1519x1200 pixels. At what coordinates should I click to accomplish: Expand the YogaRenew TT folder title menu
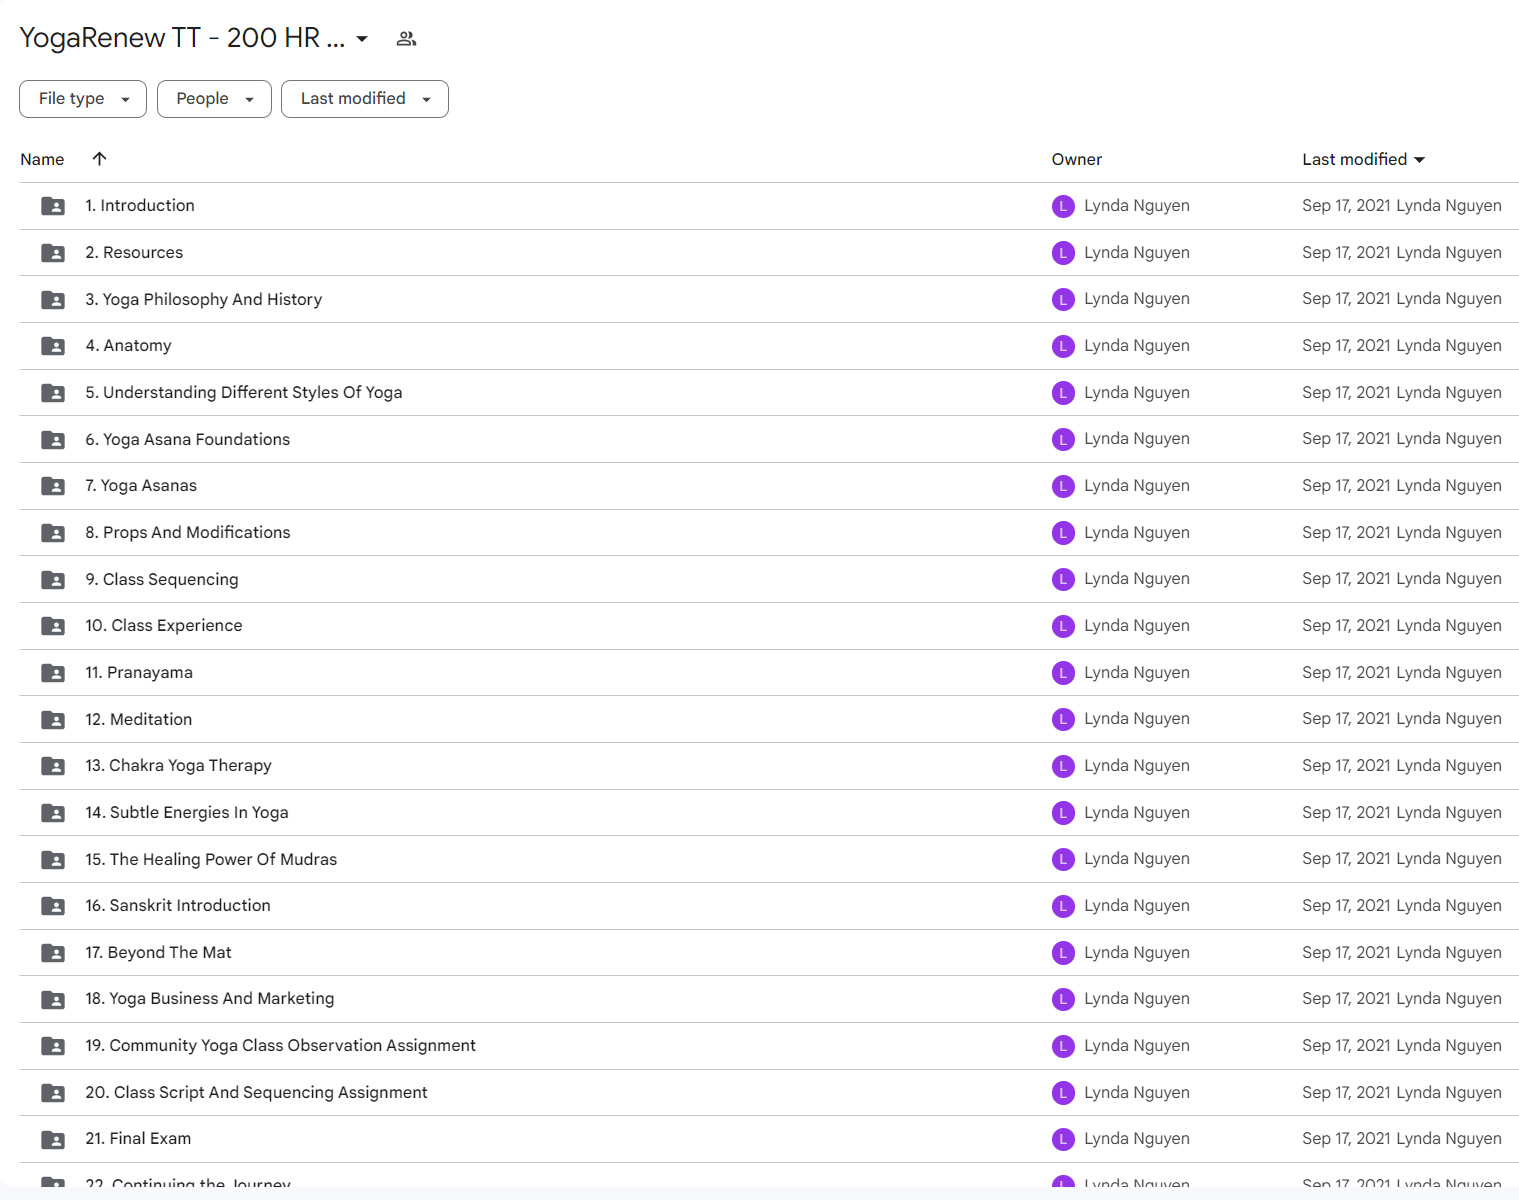(362, 39)
